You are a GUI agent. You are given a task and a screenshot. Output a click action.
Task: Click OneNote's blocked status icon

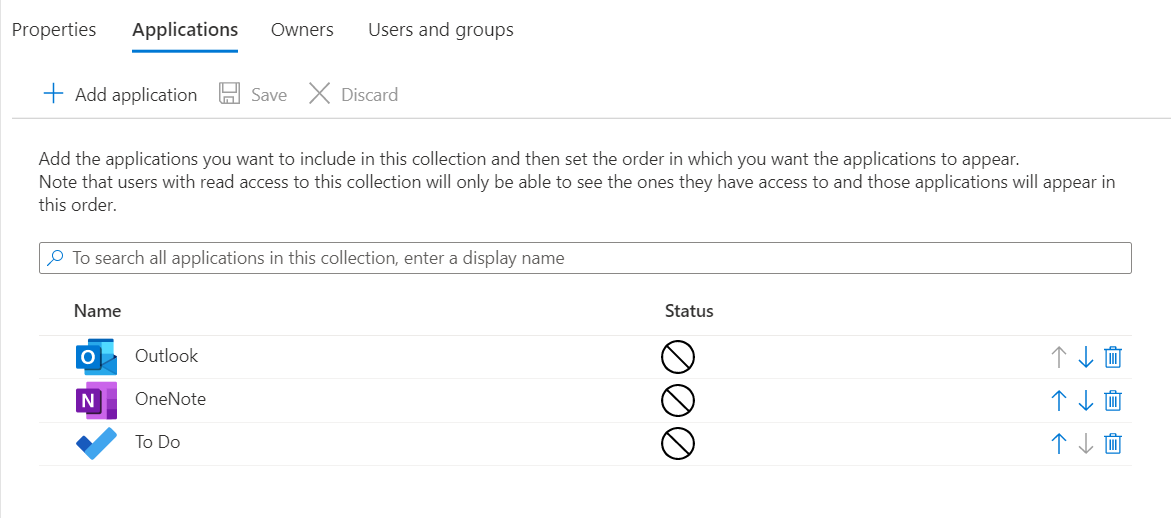coord(678,401)
